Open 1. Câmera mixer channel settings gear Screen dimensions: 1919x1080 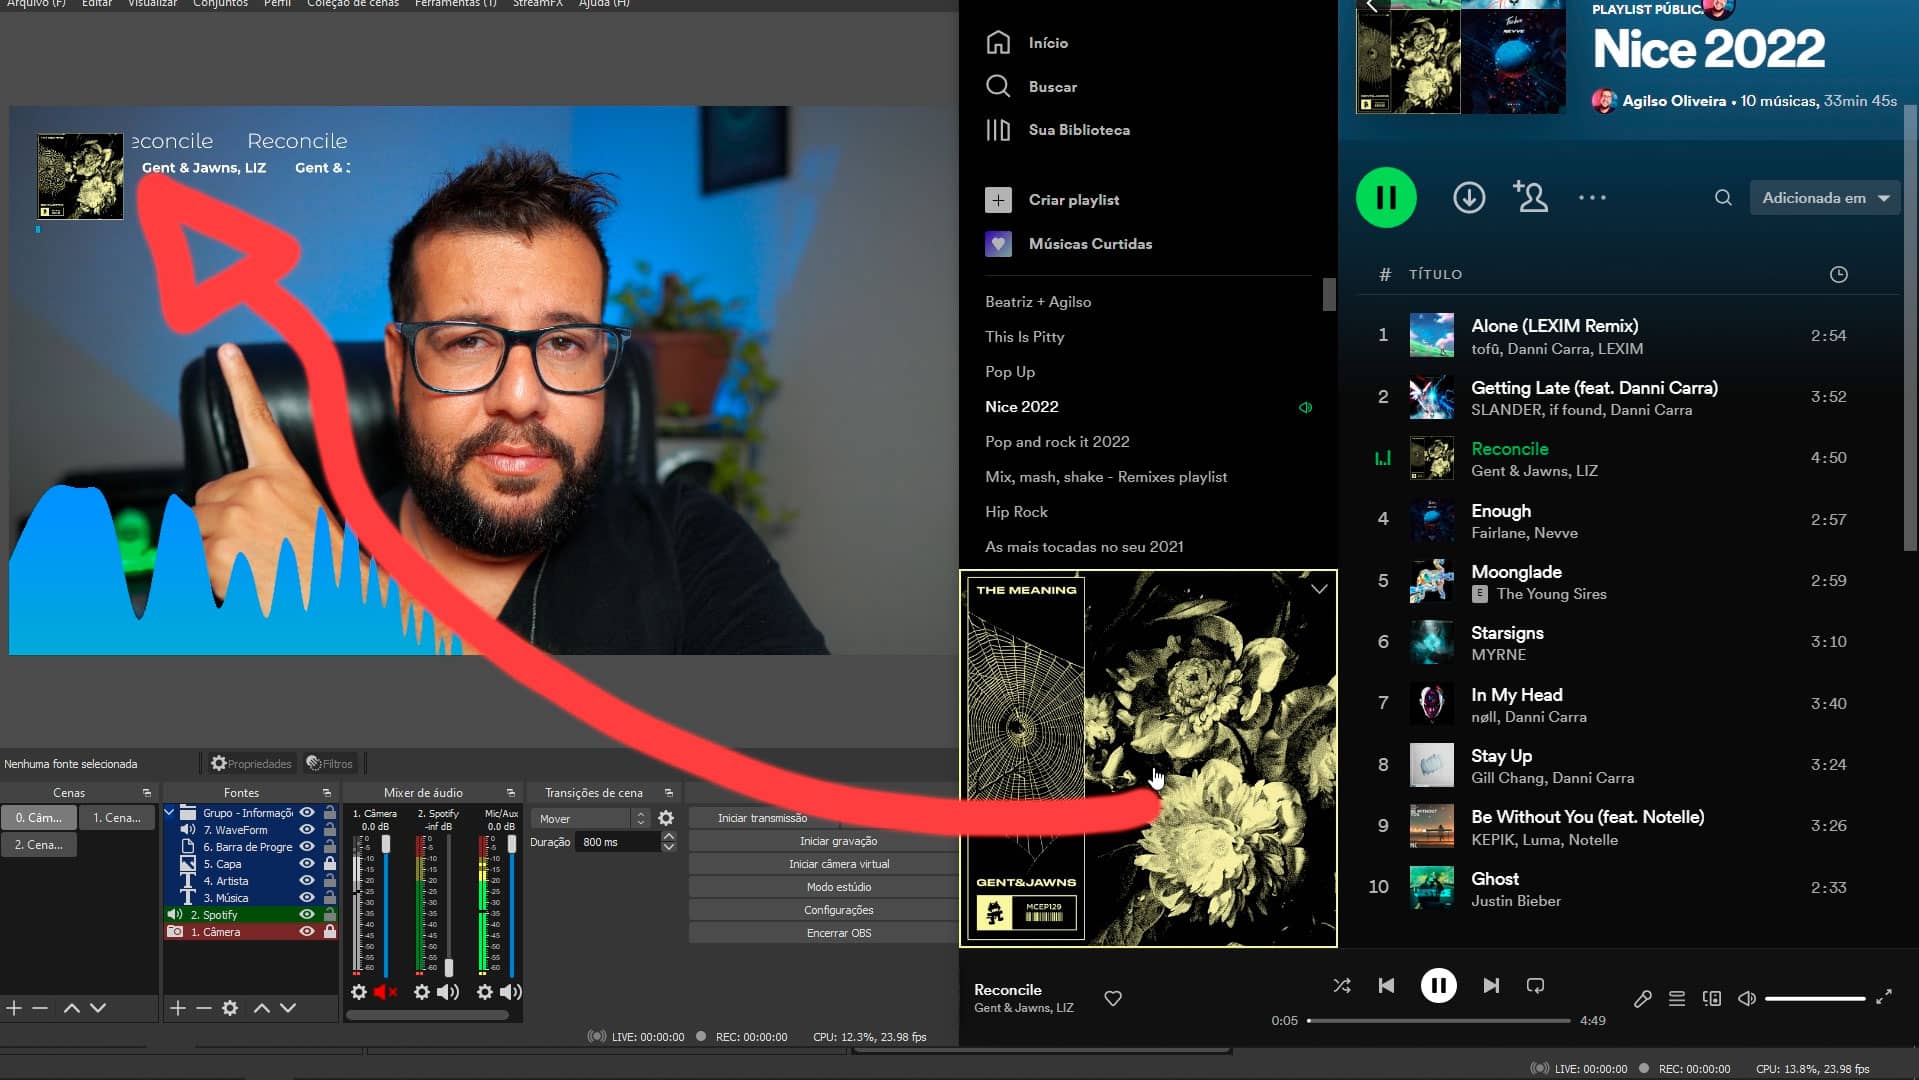pyautogui.click(x=359, y=992)
